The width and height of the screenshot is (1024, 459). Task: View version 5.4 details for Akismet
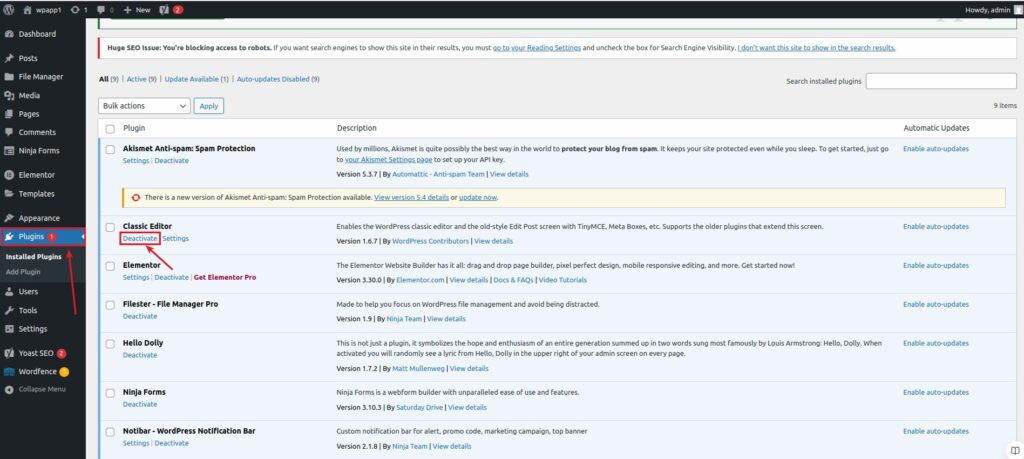(411, 197)
